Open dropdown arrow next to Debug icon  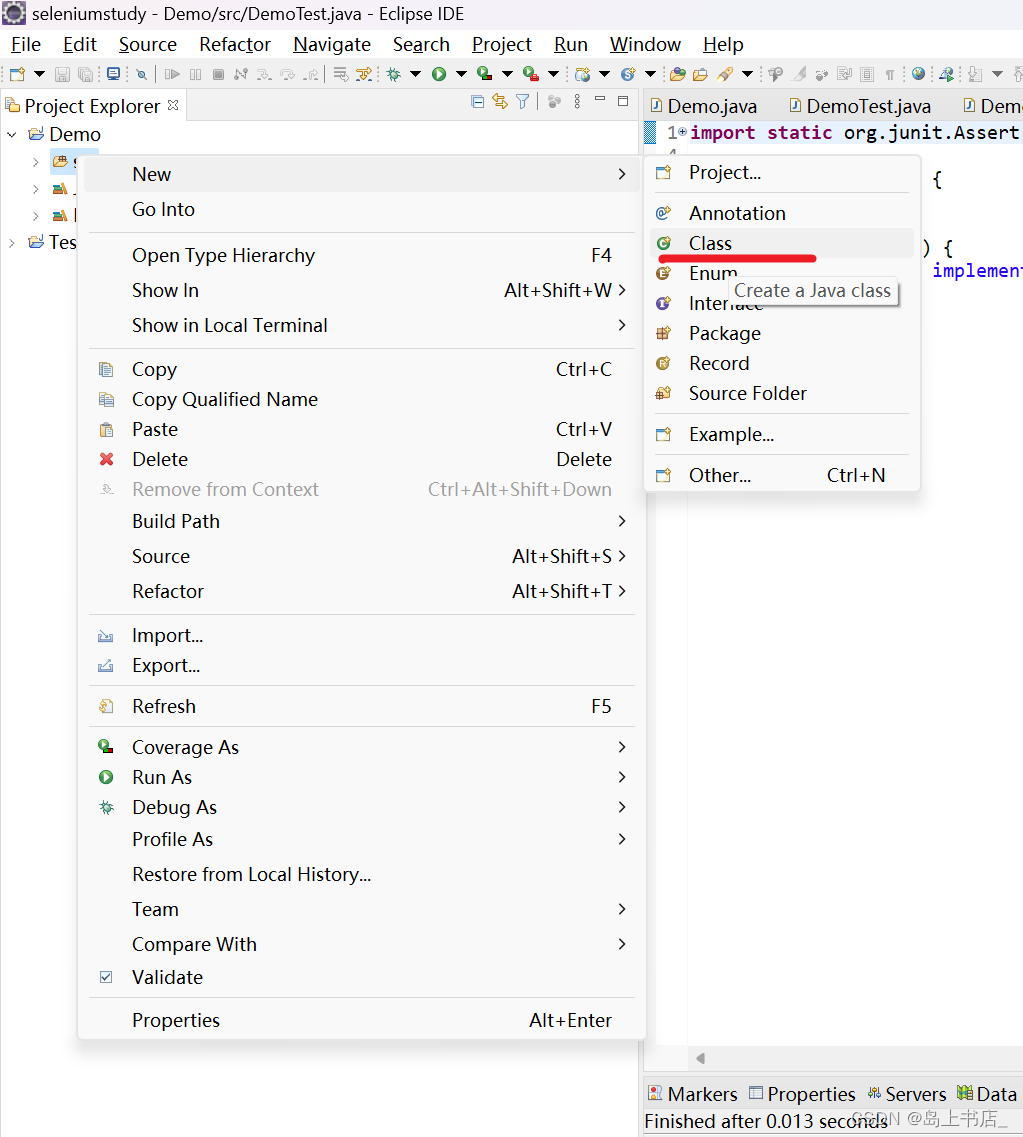pyautogui.click(x=415, y=74)
